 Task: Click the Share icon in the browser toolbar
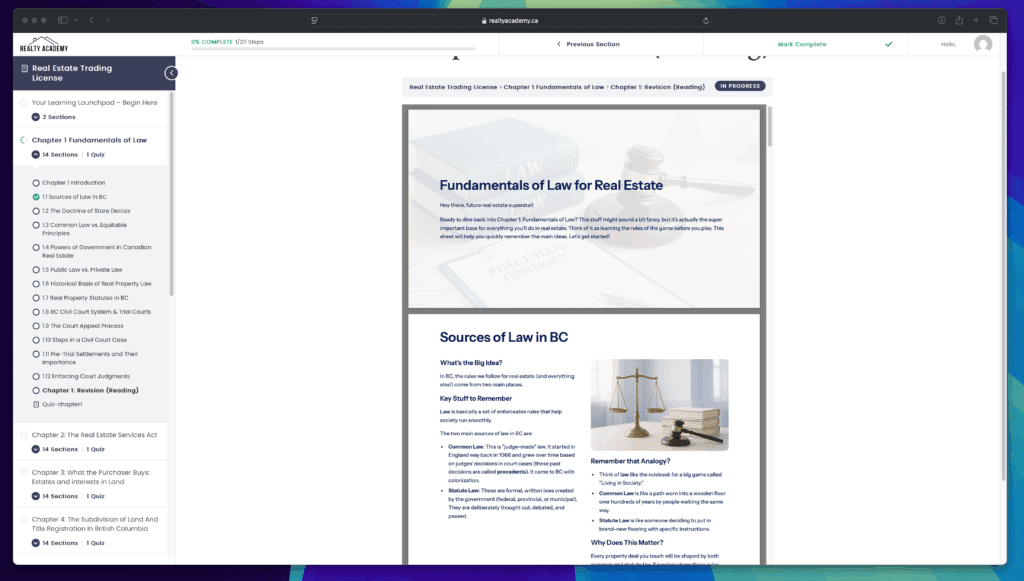point(958,19)
